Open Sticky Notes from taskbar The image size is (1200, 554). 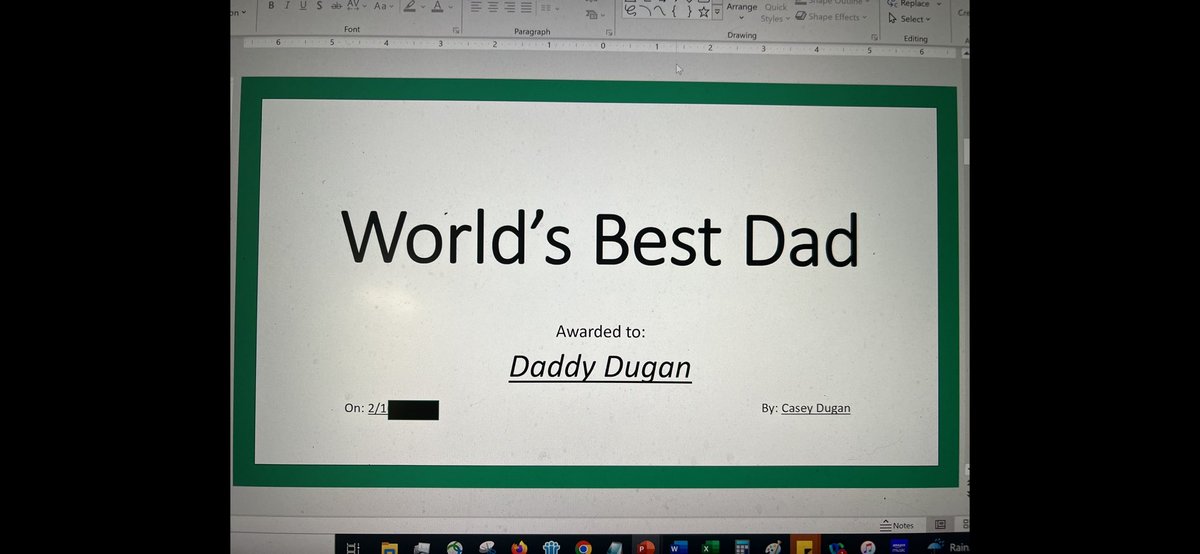point(803,547)
